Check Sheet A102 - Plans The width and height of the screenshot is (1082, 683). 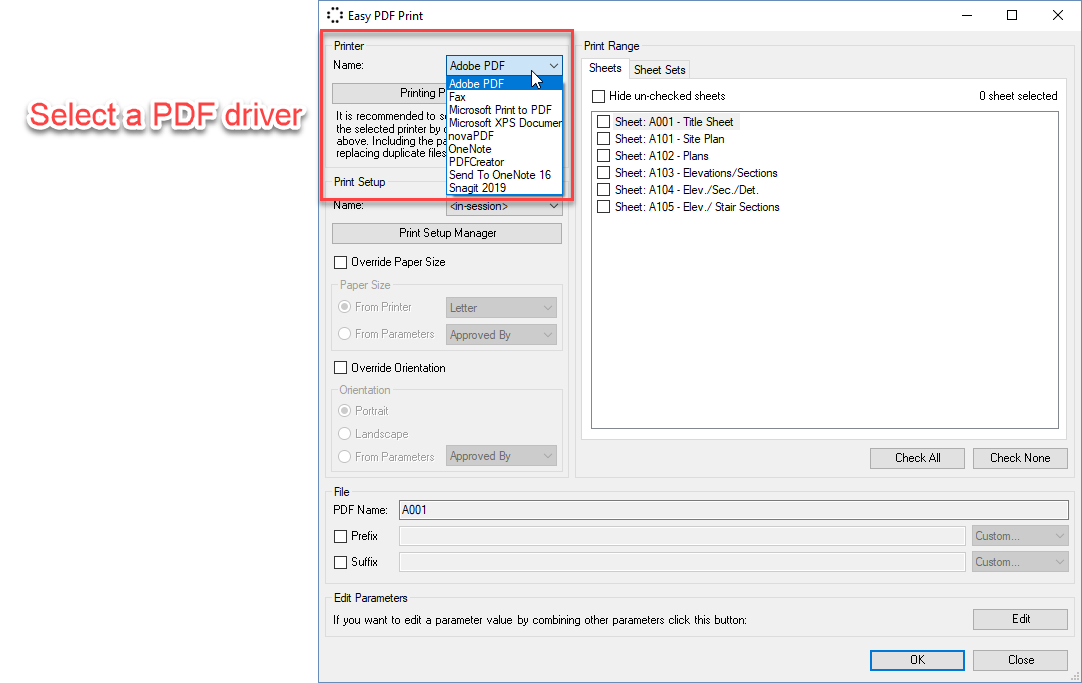tap(603, 156)
